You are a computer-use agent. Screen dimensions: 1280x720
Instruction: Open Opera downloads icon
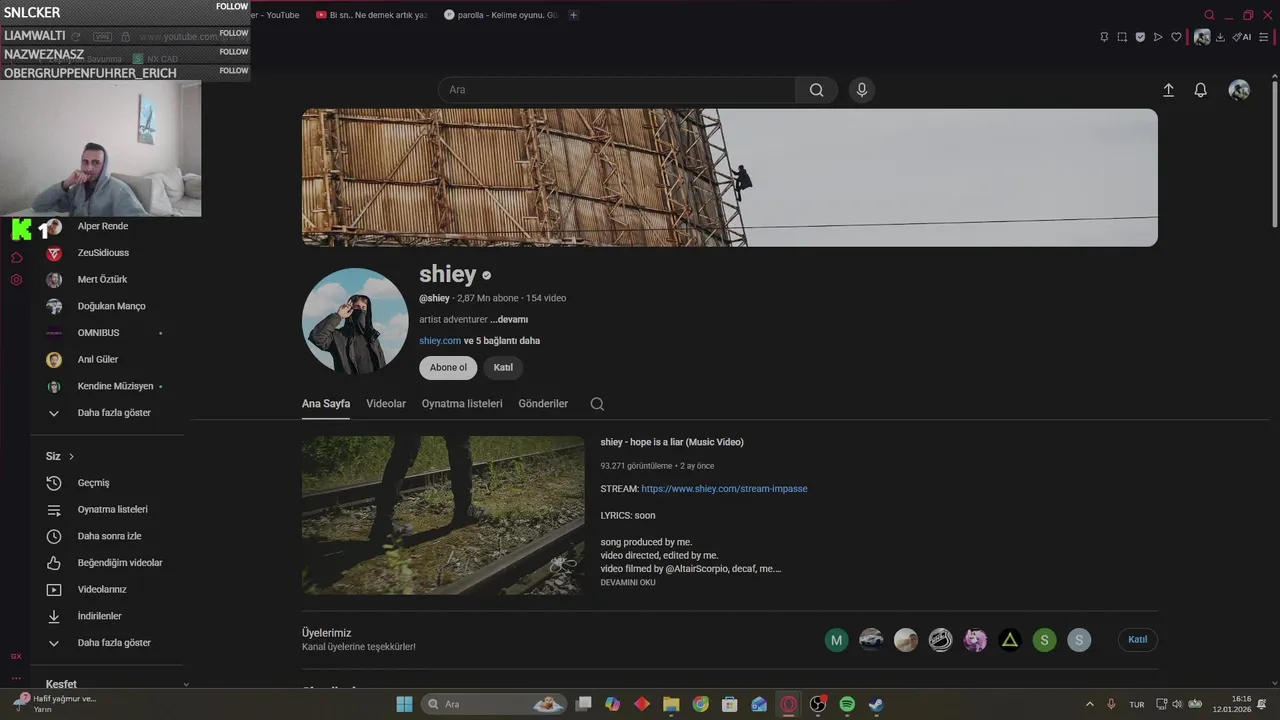tap(1220, 37)
